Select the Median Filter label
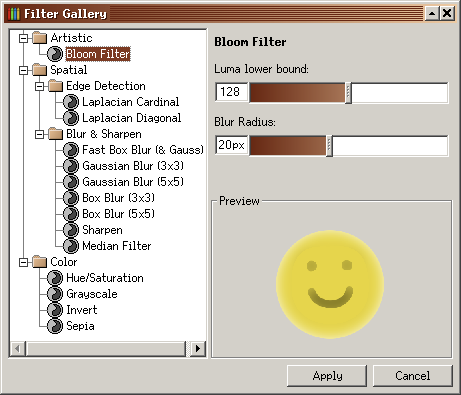This screenshot has height=395, width=461. coord(117,246)
